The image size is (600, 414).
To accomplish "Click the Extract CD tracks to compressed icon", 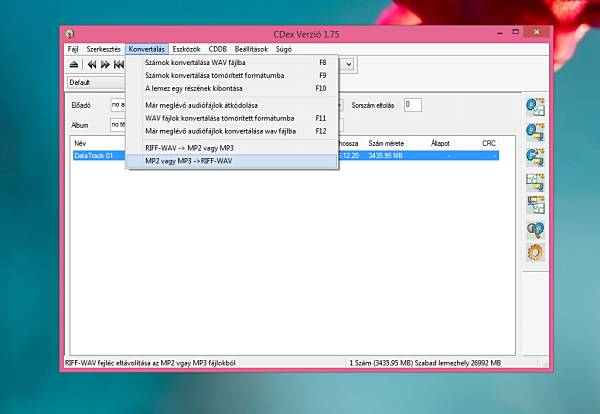I will [x=535, y=132].
